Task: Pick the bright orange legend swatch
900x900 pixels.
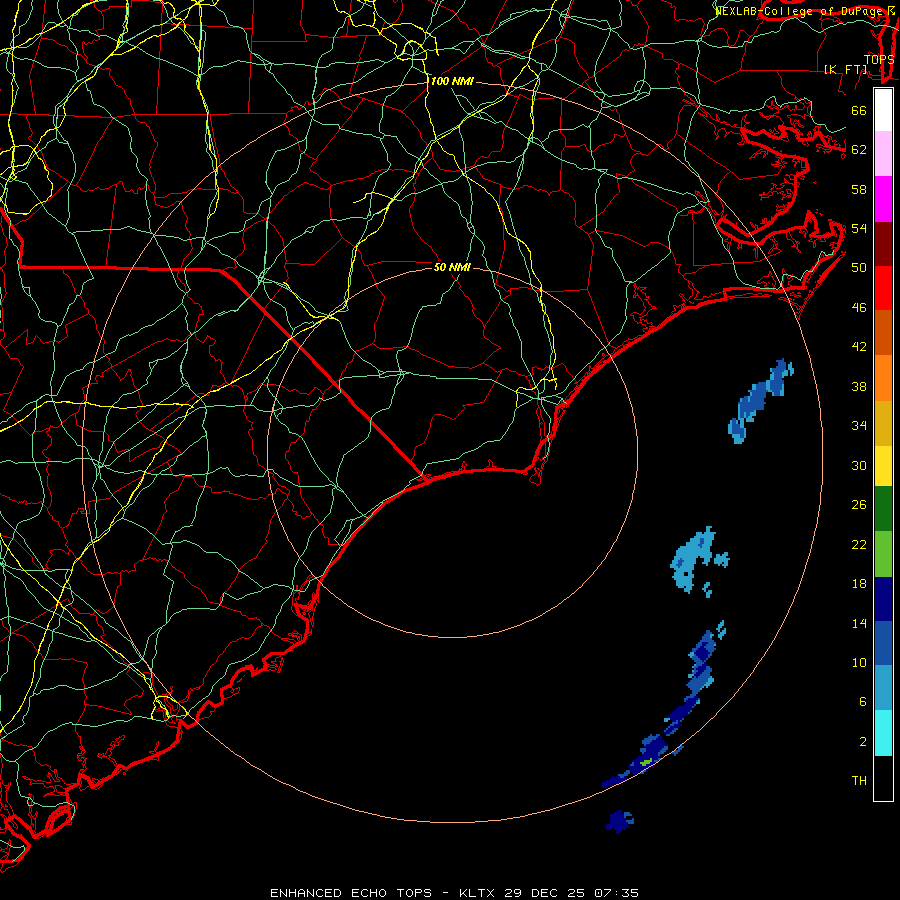Action: coord(883,377)
